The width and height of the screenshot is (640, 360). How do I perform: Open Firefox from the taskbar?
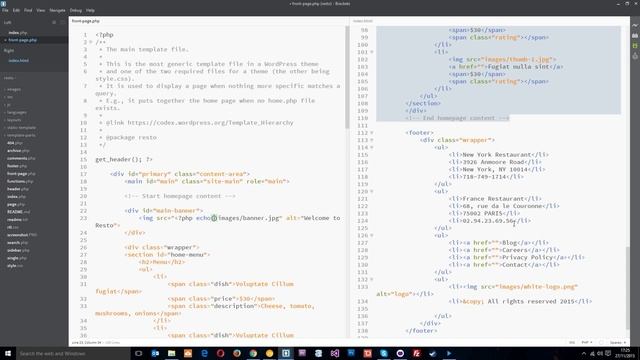pos(237,353)
